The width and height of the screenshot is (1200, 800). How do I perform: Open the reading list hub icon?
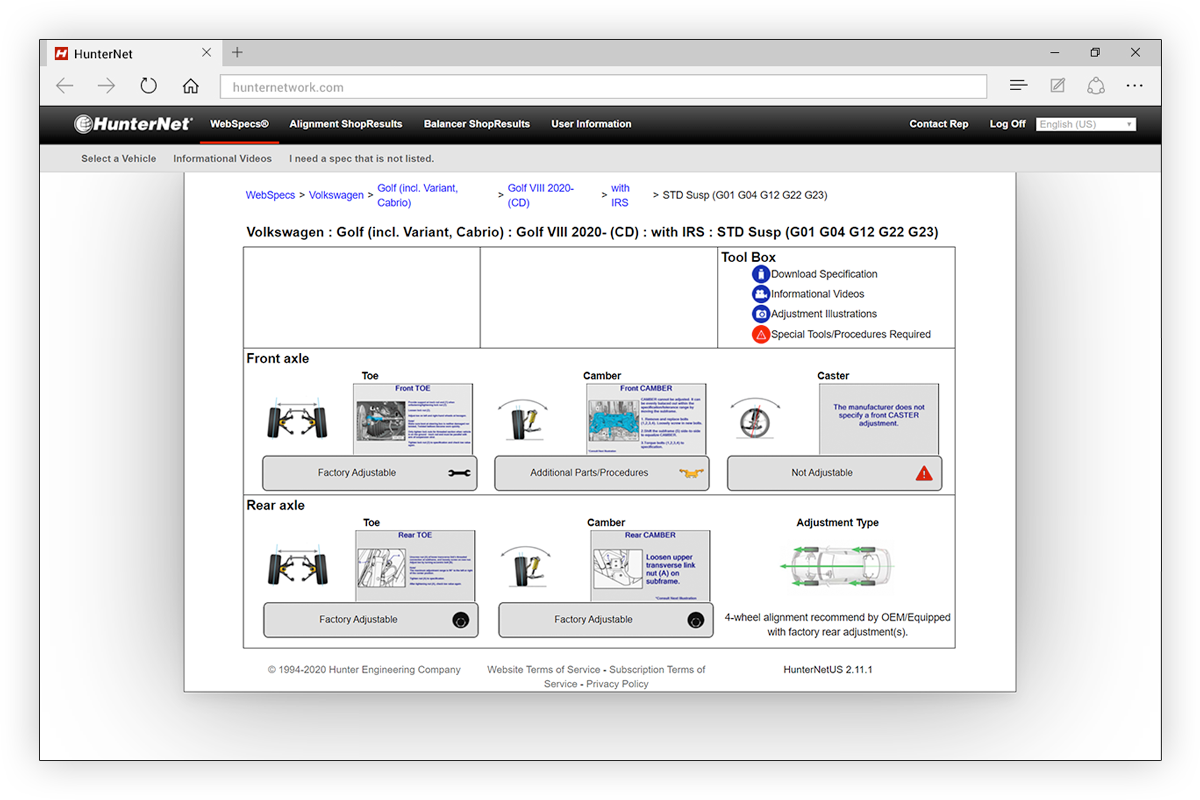tap(1018, 86)
